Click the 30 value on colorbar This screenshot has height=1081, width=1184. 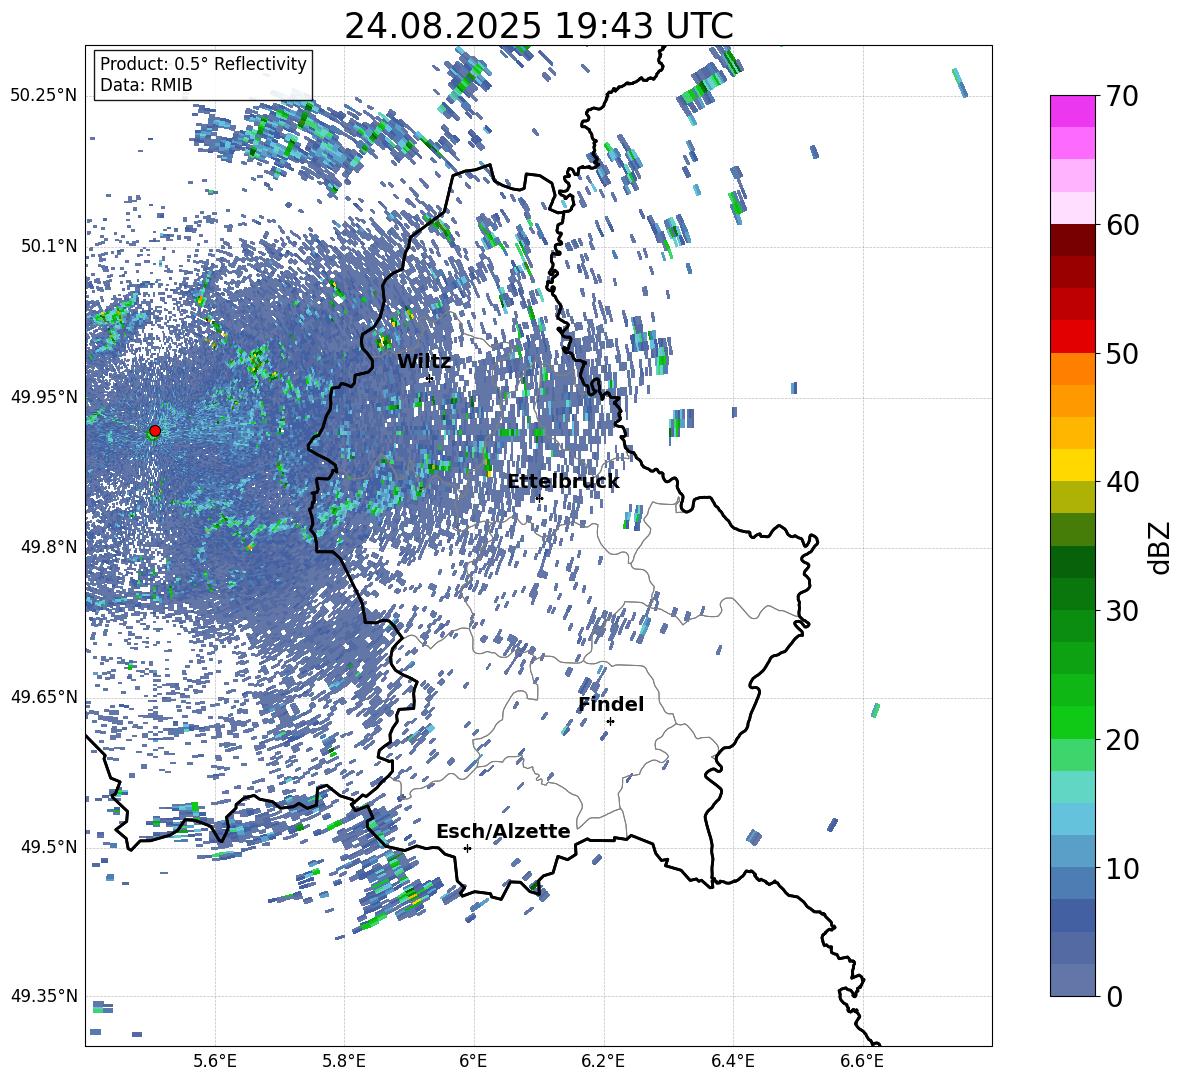pyautogui.click(x=1122, y=611)
